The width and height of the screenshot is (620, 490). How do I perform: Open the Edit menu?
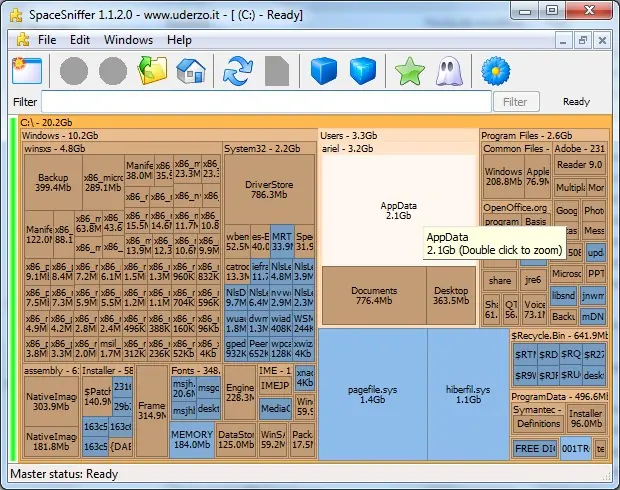(x=80, y=40)
